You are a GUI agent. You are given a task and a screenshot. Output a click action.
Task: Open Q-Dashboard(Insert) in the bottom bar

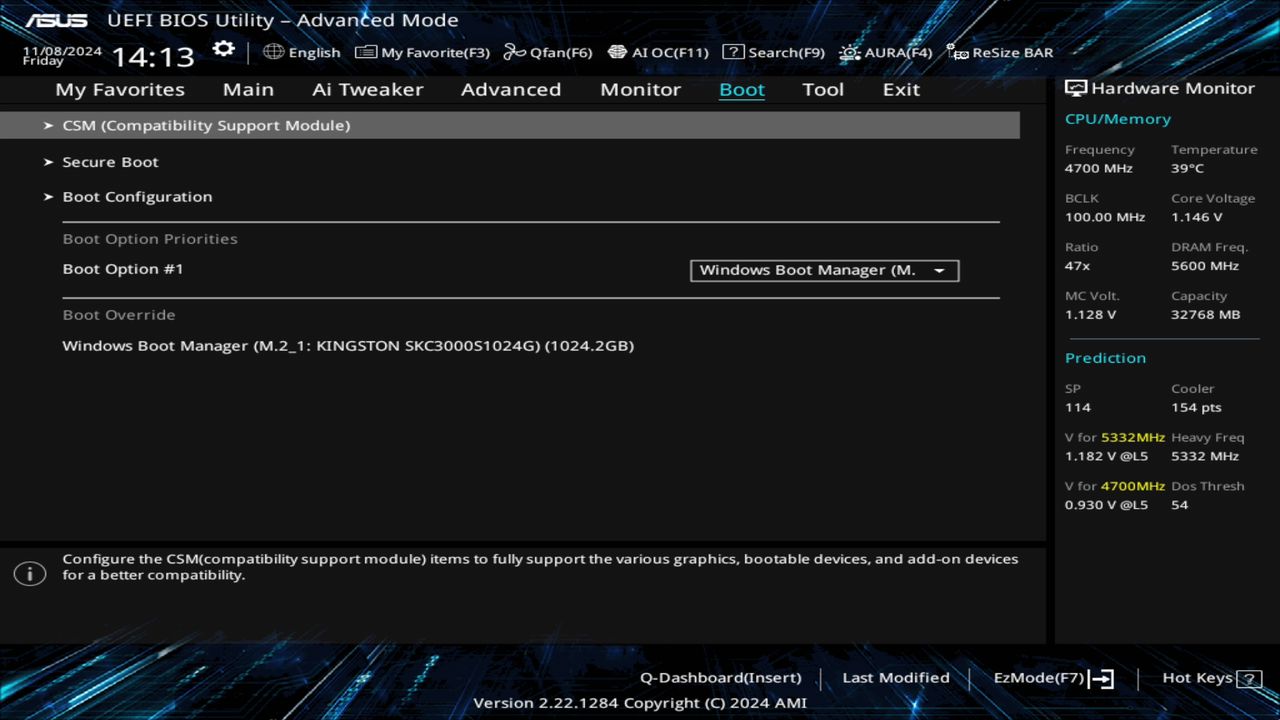[x=720, y=678]
